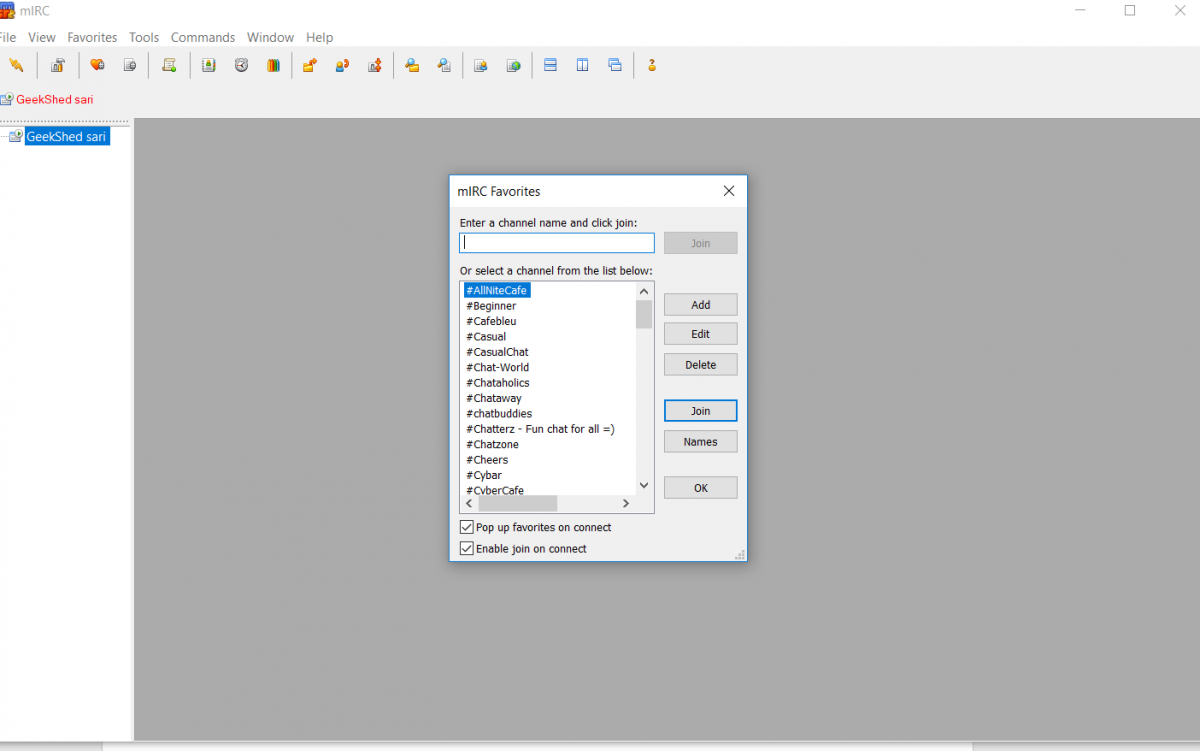Toggle Pop up favorites on connect checkbox
Image resolution: width=1200 pixels, height=751 pixels.
[466, 527]
